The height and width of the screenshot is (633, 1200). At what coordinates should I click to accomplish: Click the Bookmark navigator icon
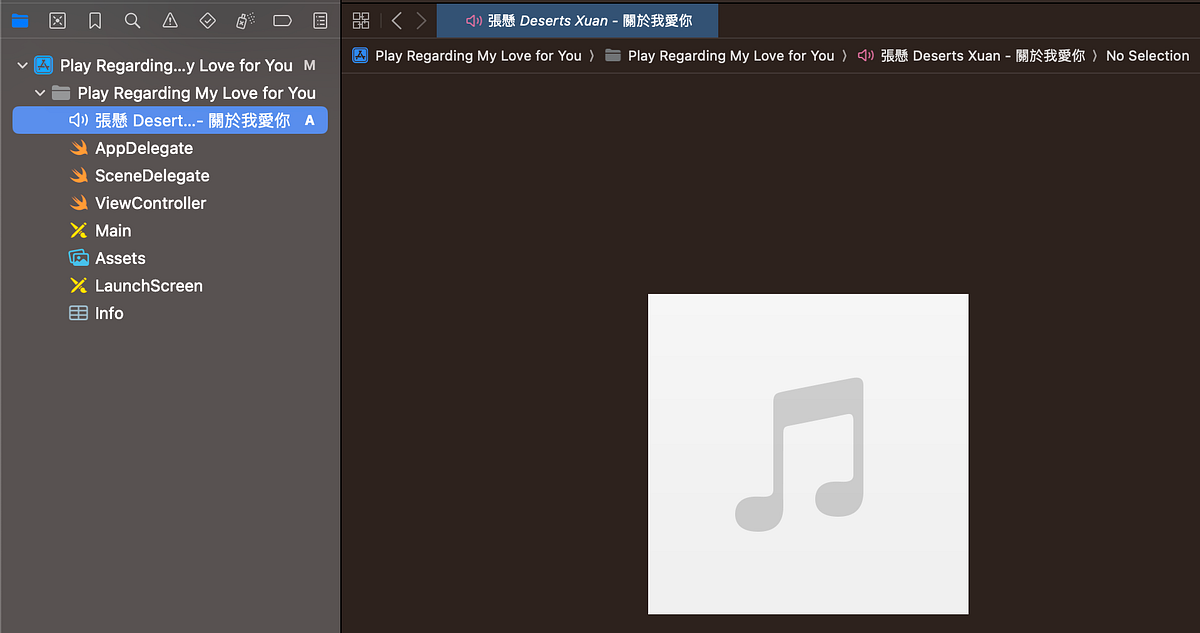(x=95, y=20)
